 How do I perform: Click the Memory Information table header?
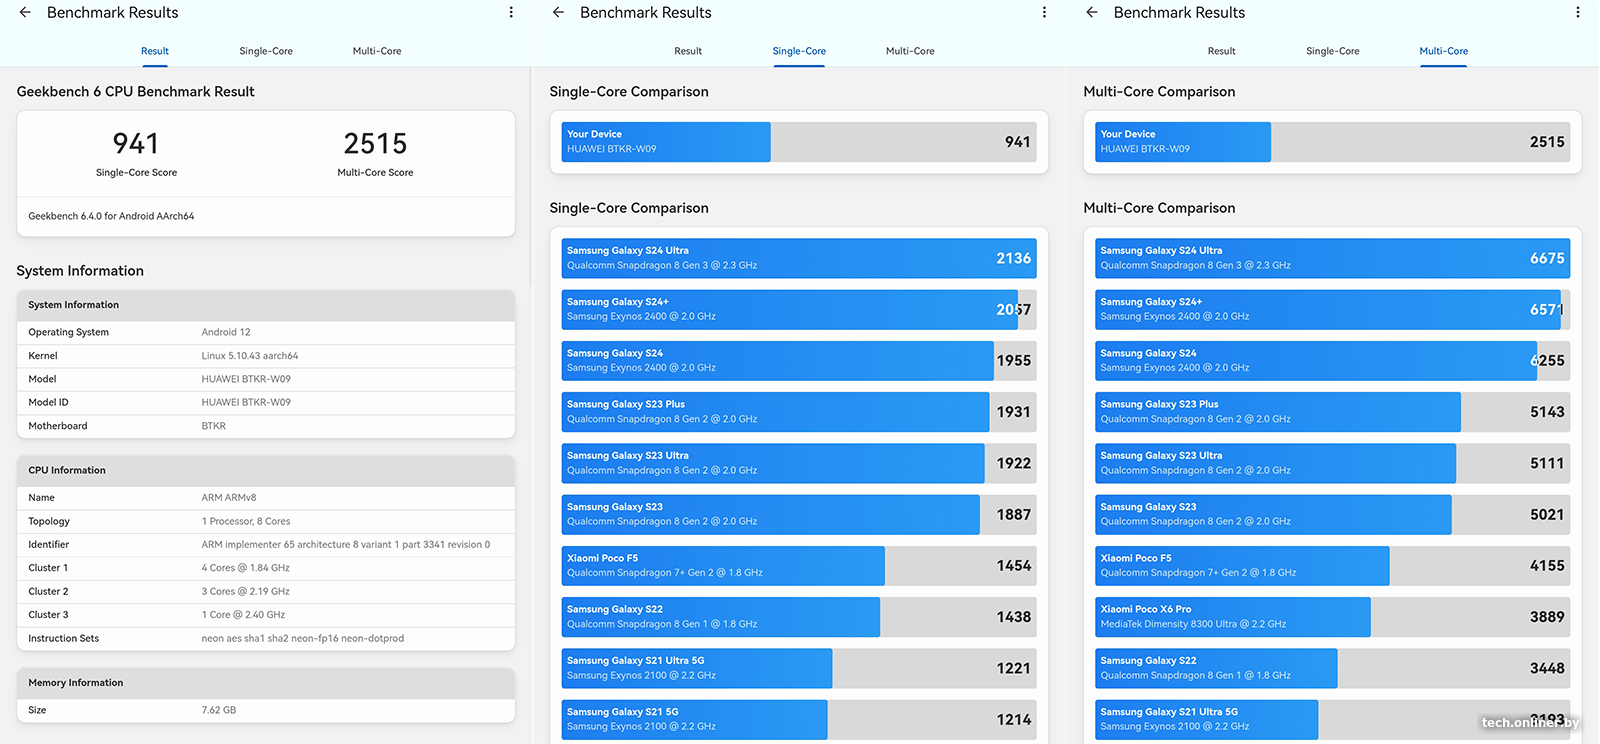(266, 683)
